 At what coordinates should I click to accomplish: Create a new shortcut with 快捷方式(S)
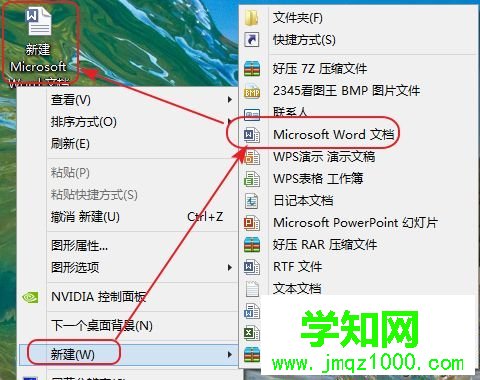coord(358,40)
